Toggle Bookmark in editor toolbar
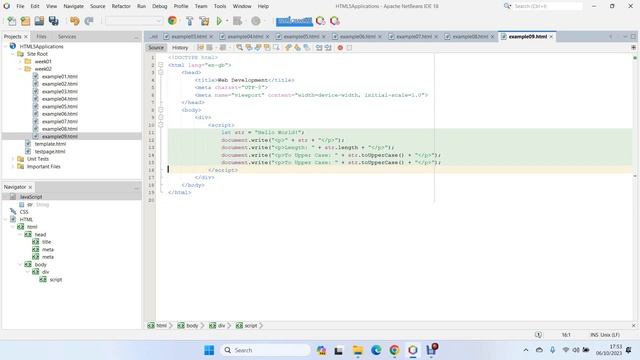The width and height of the screenshot is (640, 360). pos(307,48)
